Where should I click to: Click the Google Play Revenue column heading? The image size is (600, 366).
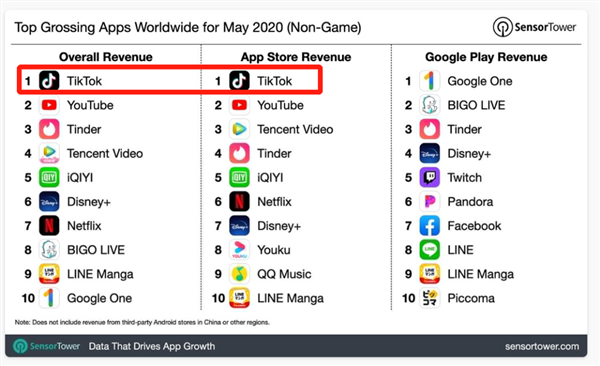(486, 57)
